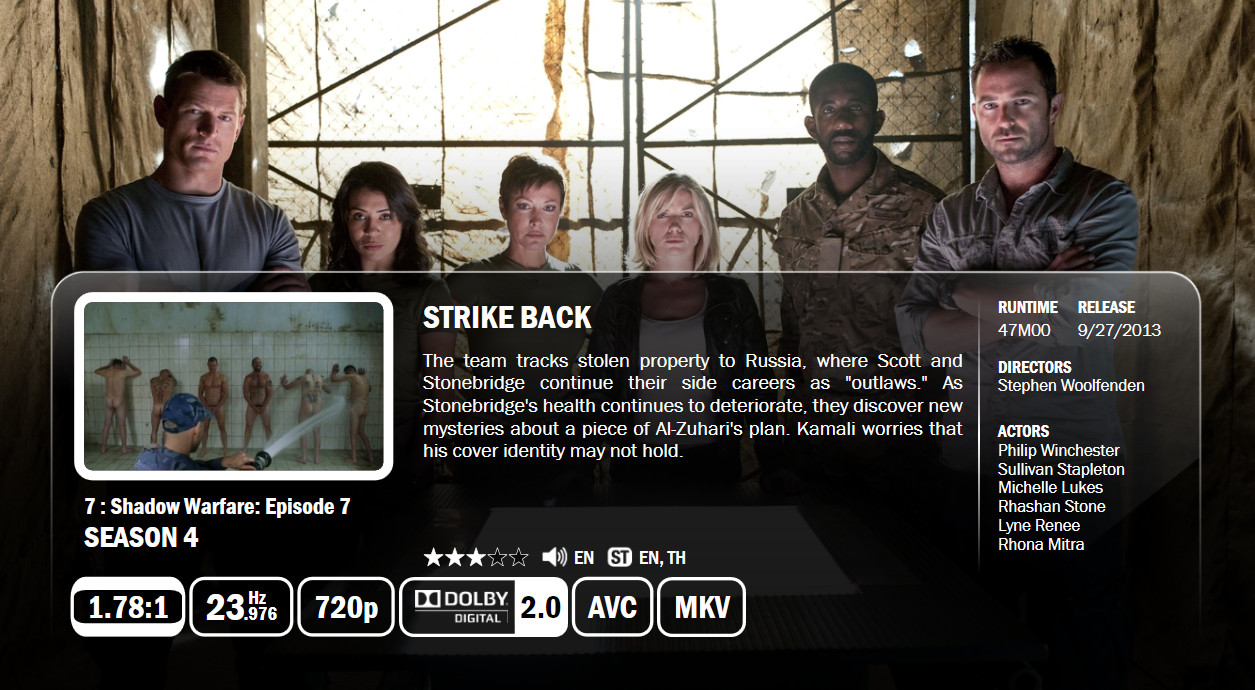Click the release date 9/27/2013
This screenshot has width=1255, height=690.
click(x=1119, y=330)
